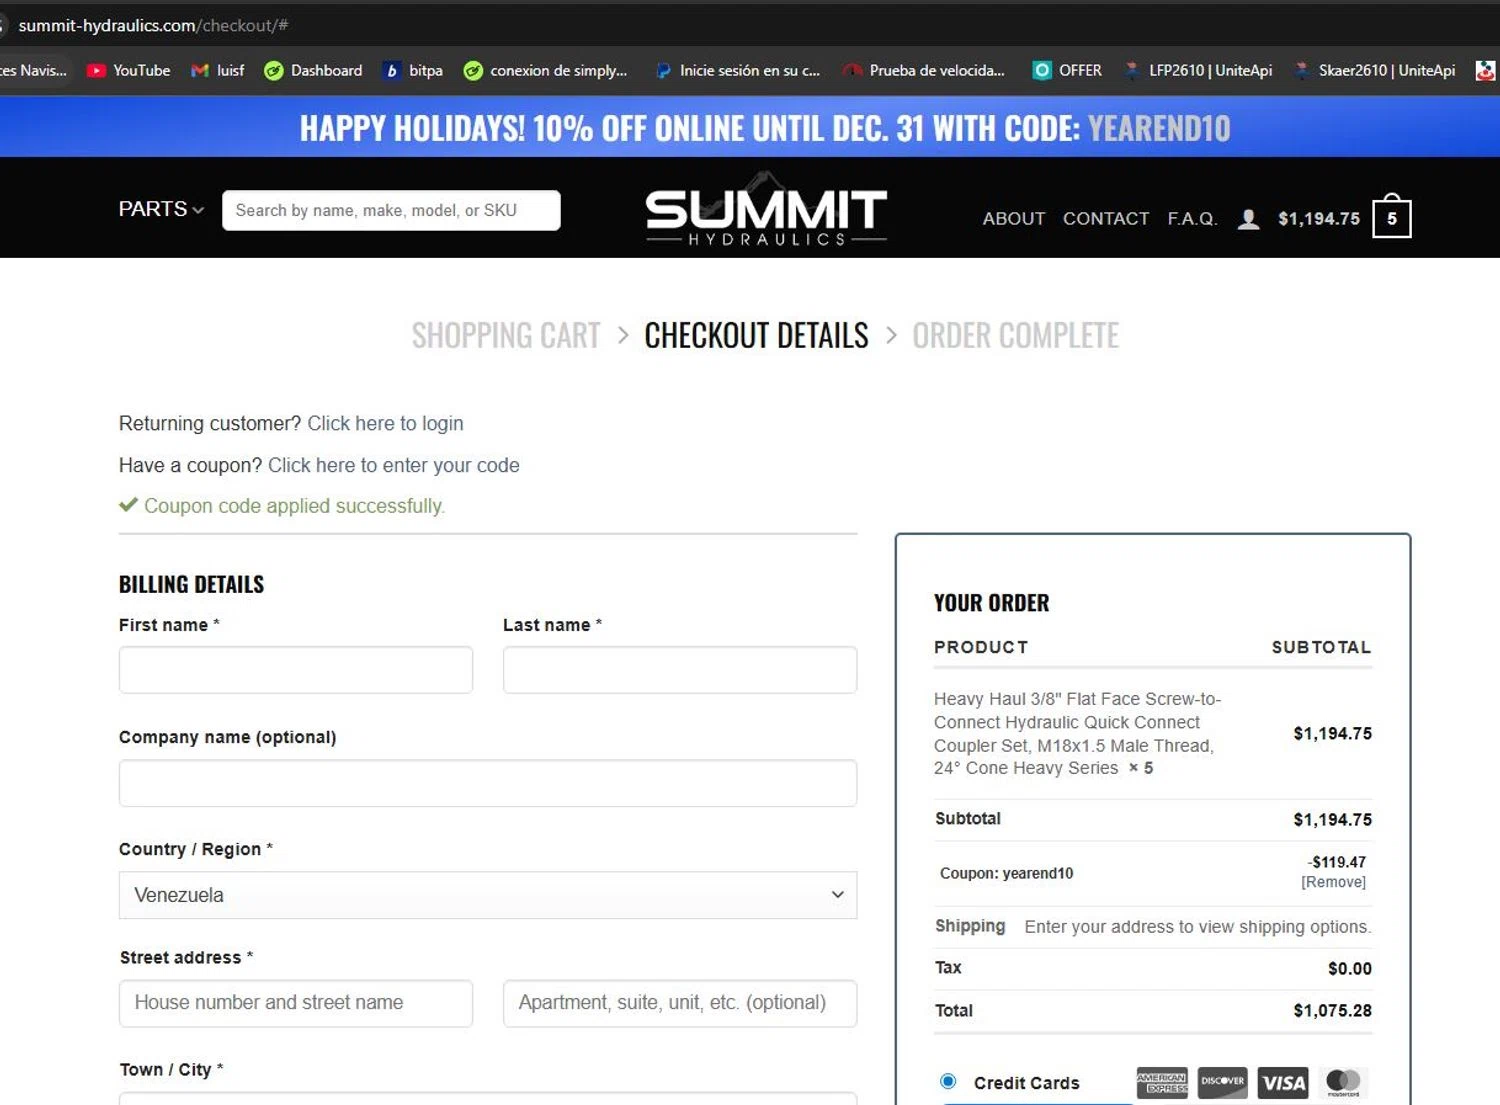Open the luisf Gmail bookmark
This screenshot has height=1105, width=1500.
(218, 70)
